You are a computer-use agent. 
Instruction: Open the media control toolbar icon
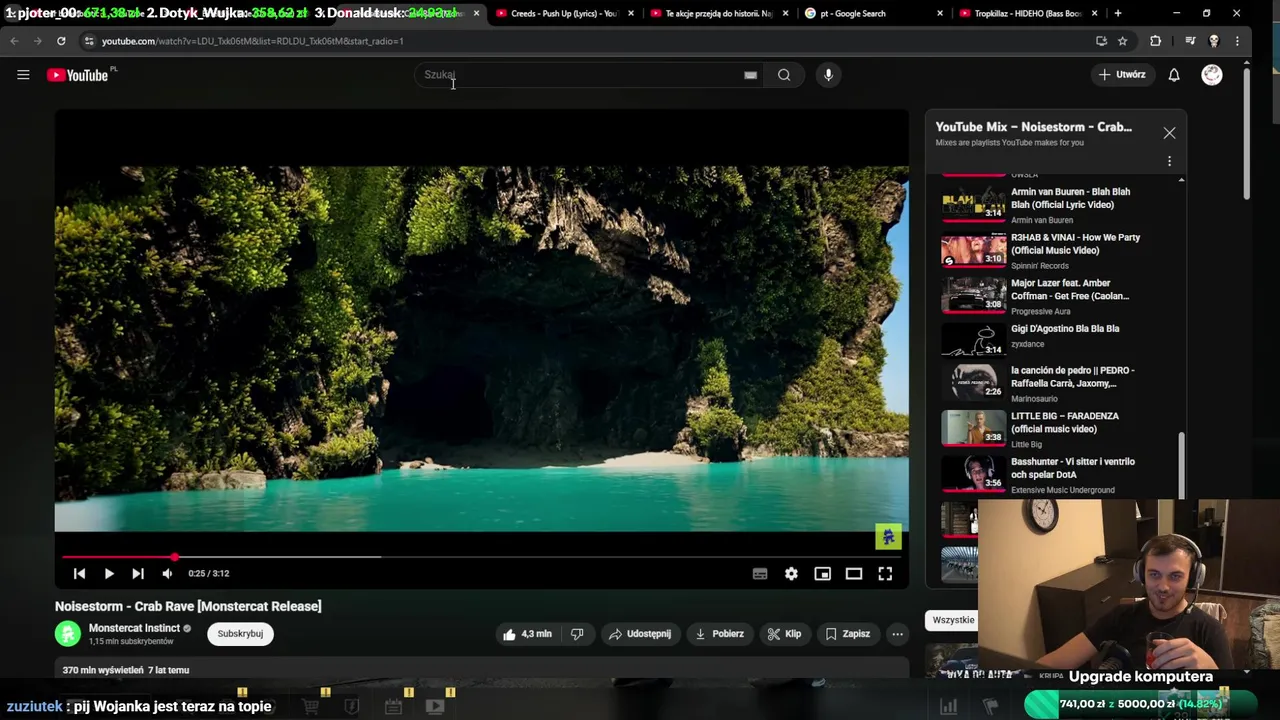1190,41
